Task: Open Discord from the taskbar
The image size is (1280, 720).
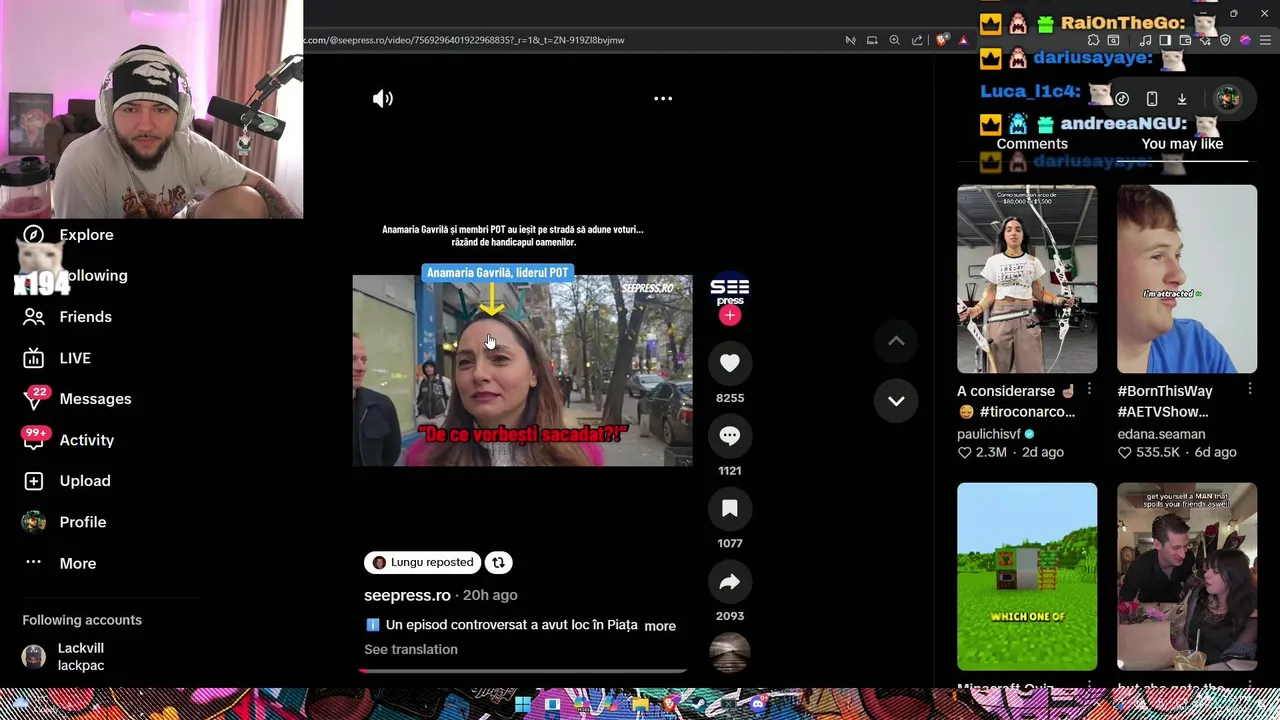Action: tap(757, 704)
